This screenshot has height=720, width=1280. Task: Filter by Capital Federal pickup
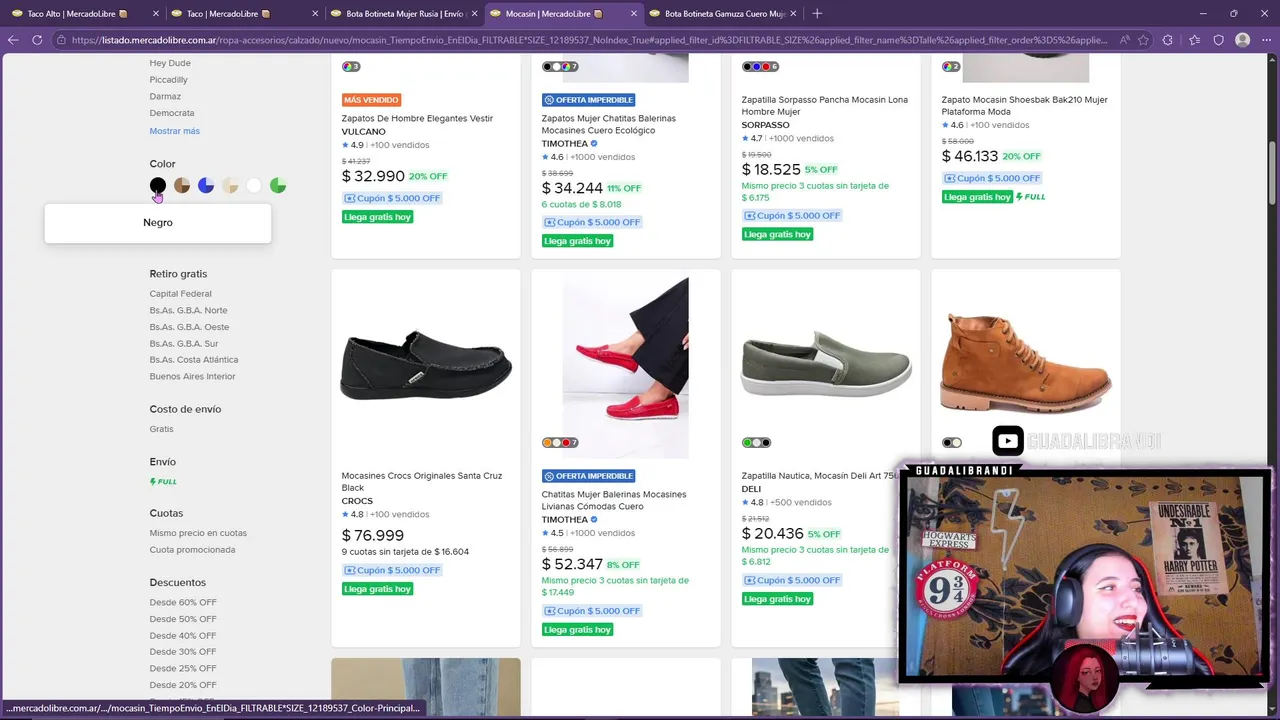click(180, 294)
